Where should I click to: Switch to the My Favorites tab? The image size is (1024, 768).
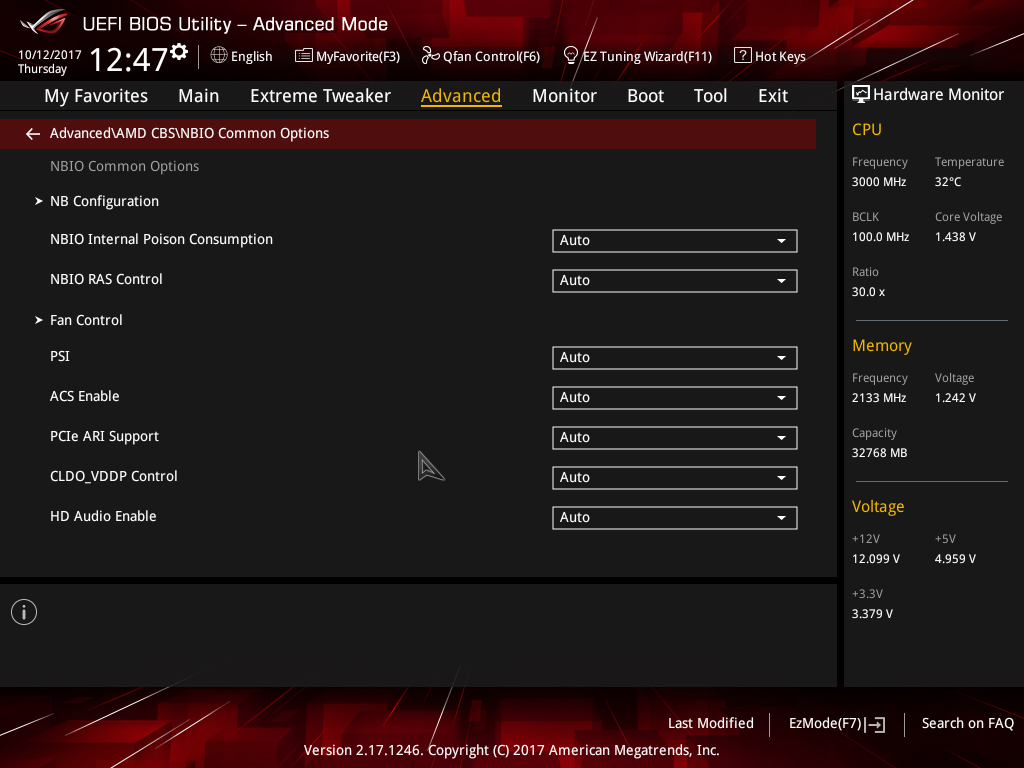[96, 96]
